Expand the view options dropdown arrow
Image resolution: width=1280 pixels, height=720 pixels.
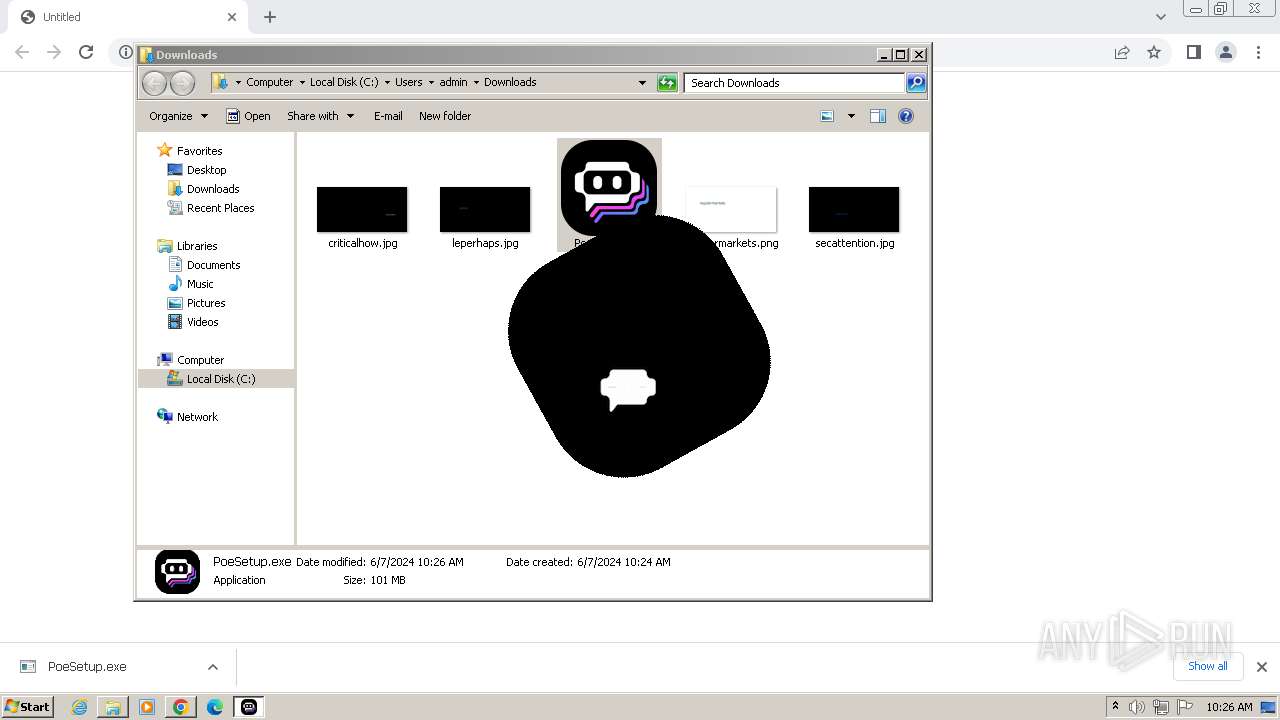[851, 116]
